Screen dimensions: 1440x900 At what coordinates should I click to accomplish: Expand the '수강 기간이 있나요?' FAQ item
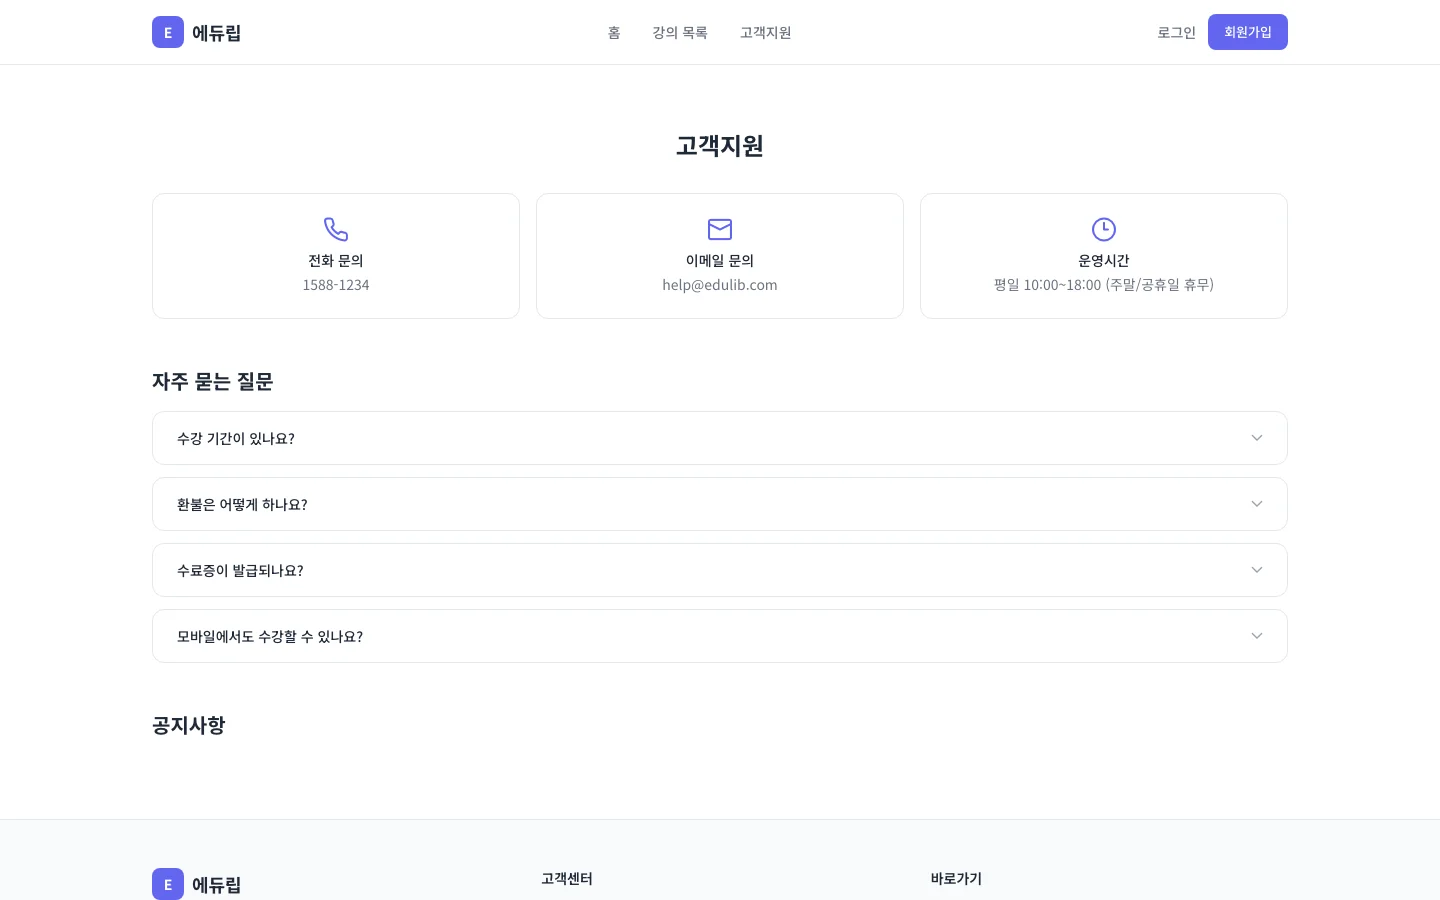pos(720,438)
